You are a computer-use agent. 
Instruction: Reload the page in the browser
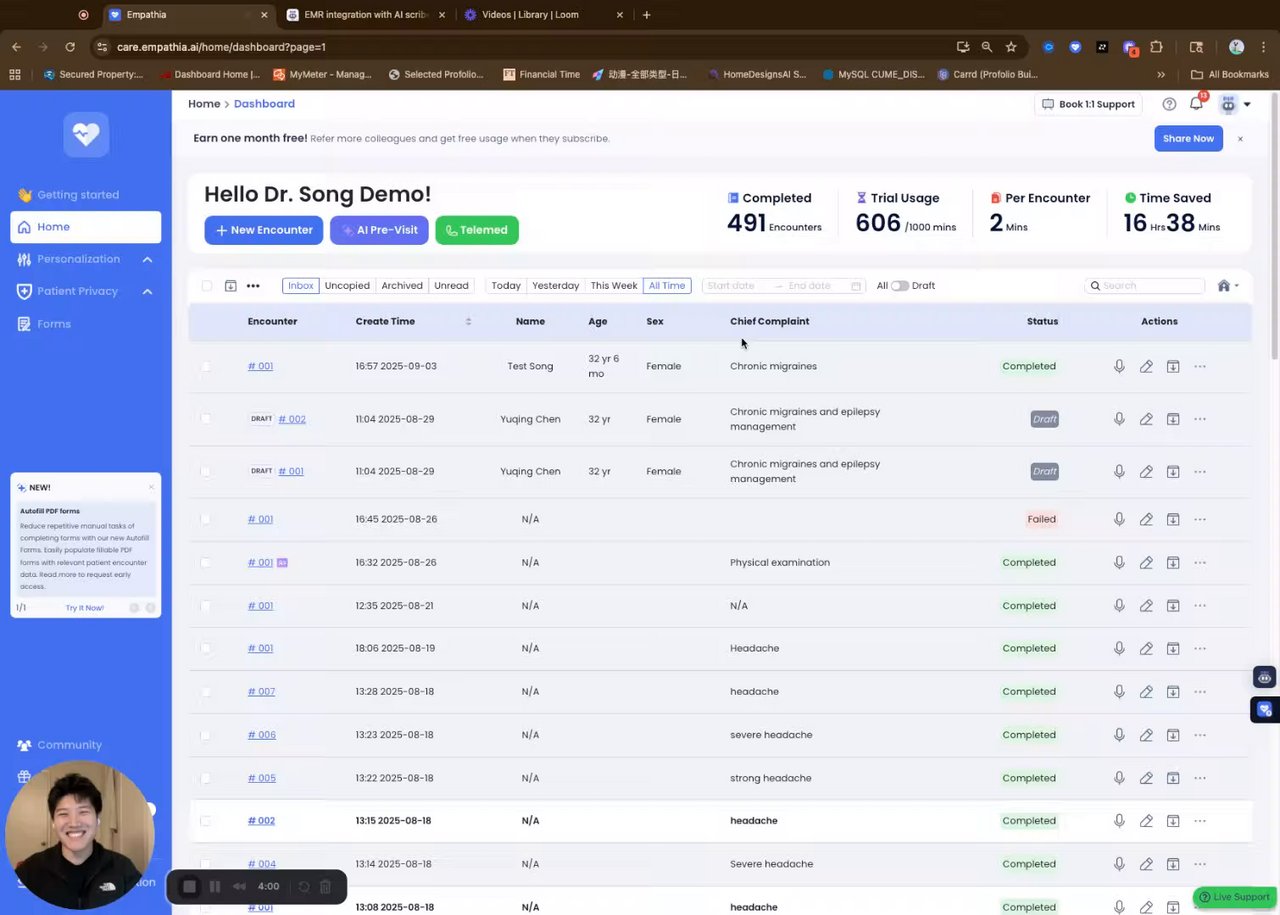click(70, 47)
